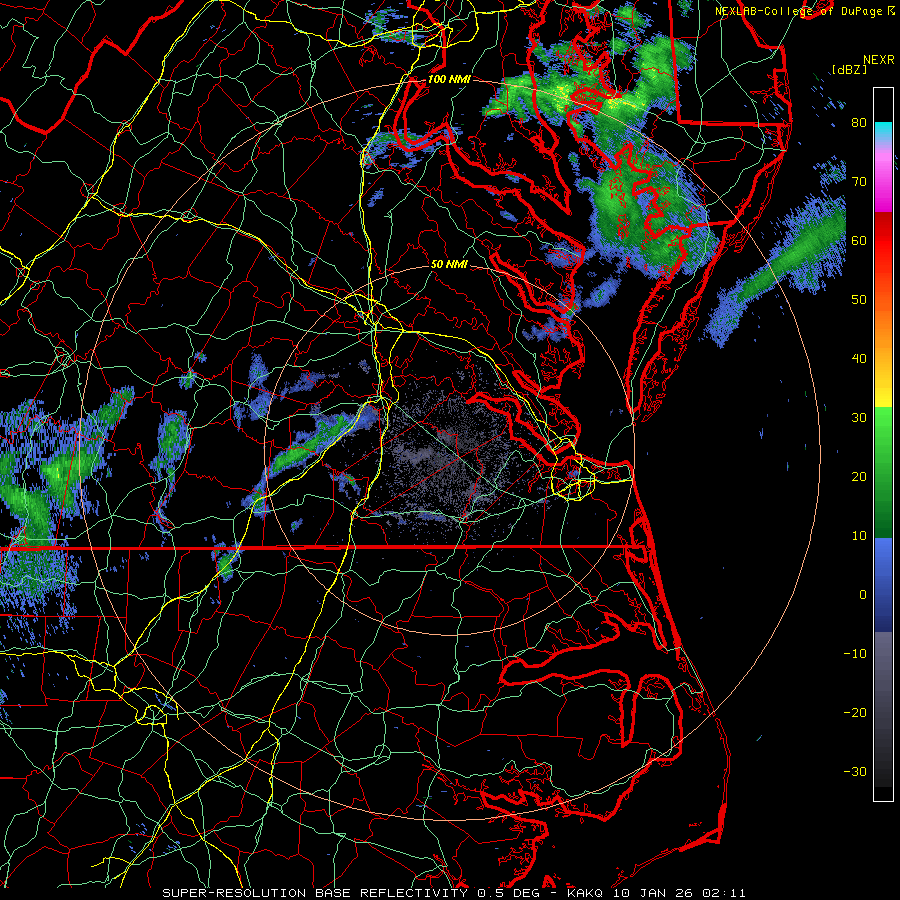Click the 80 dBZ scale value
Image resolution: width=900 pixels, height=900 pixels.
[859, 123]
